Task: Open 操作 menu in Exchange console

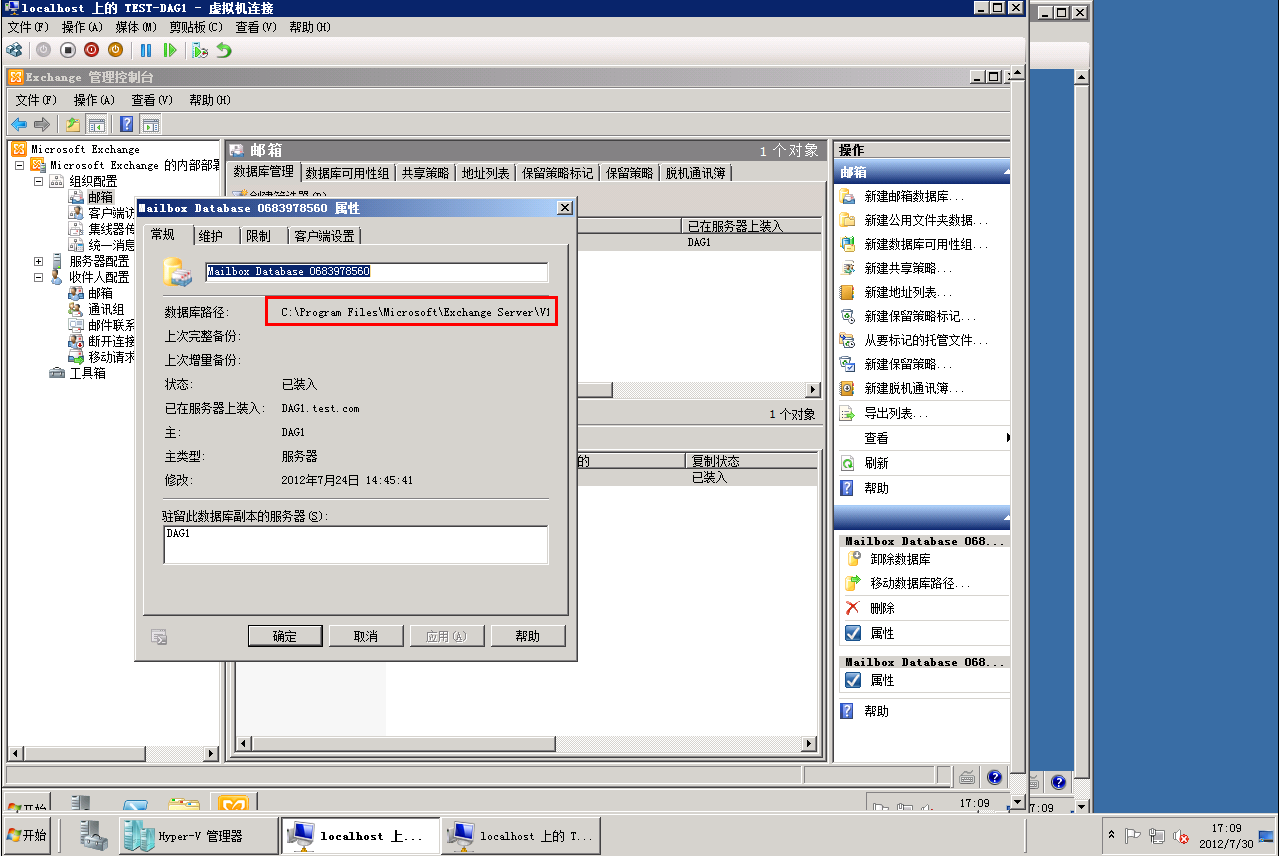Action: [93, 100]
